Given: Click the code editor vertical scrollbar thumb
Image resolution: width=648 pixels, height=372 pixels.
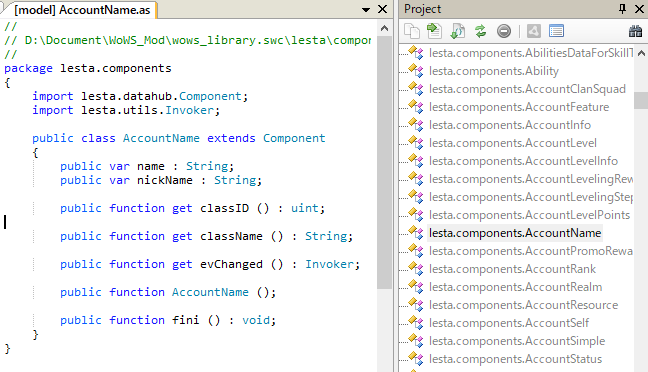Looking at the screenshot, I should (384, 162).
